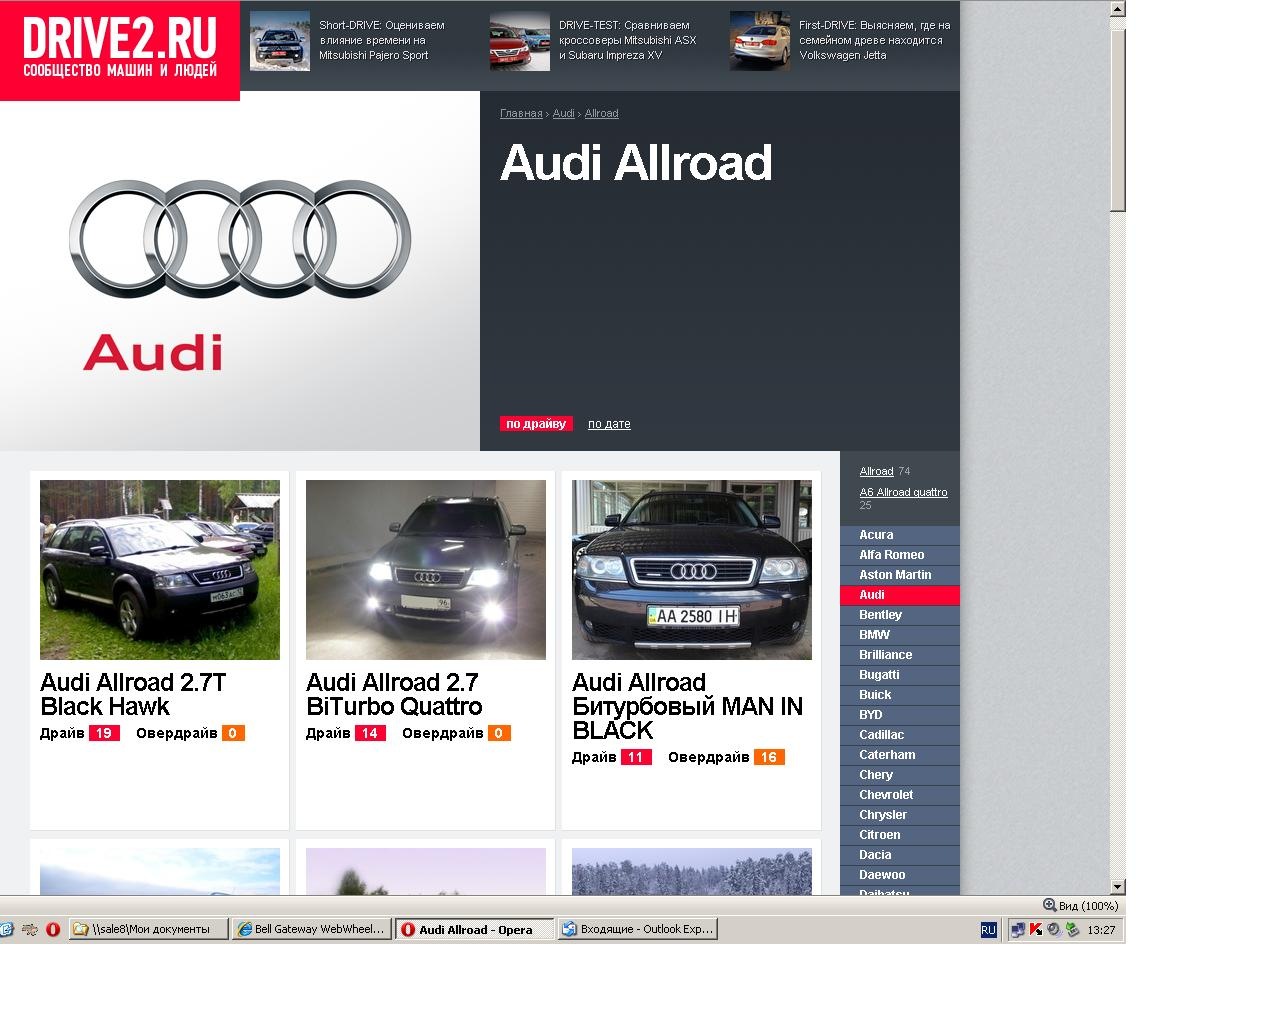
Task: Choose Citroen in the brand list
Action: coord(900,835)
